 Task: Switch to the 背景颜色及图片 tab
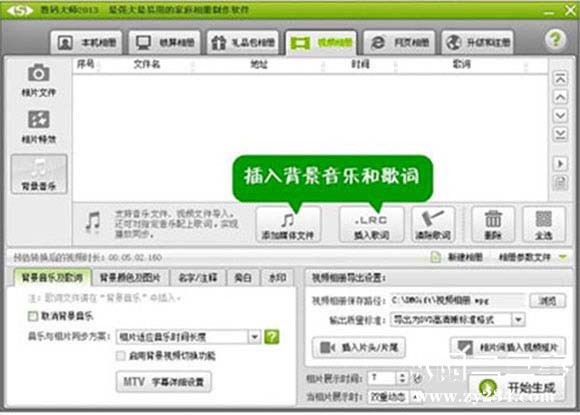[130, 277]
